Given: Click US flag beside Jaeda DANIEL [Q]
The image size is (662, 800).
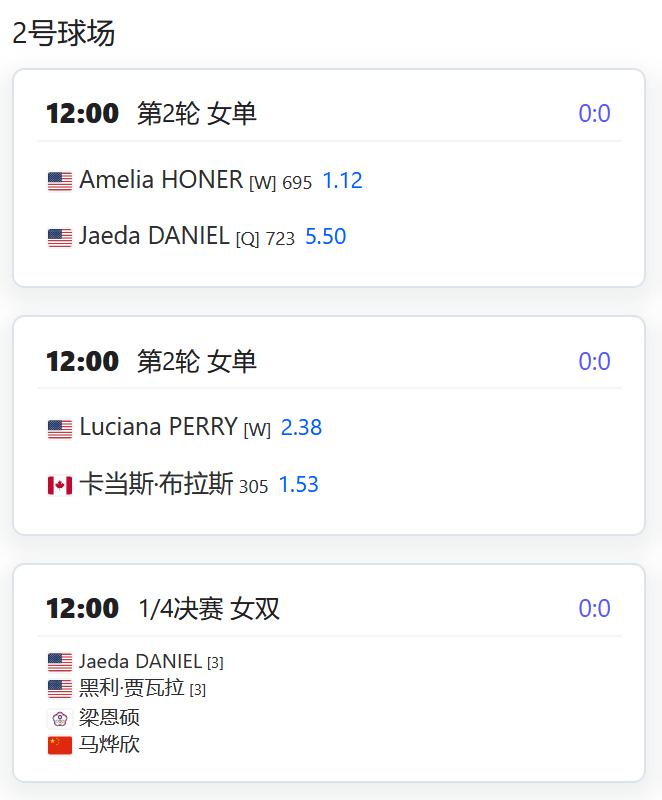Looking at the screenshot, I should point(60,238).
